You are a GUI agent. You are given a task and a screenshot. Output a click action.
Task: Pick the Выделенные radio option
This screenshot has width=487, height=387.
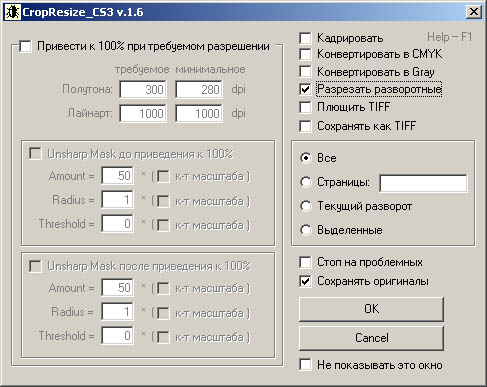click(x=306, y=230)
